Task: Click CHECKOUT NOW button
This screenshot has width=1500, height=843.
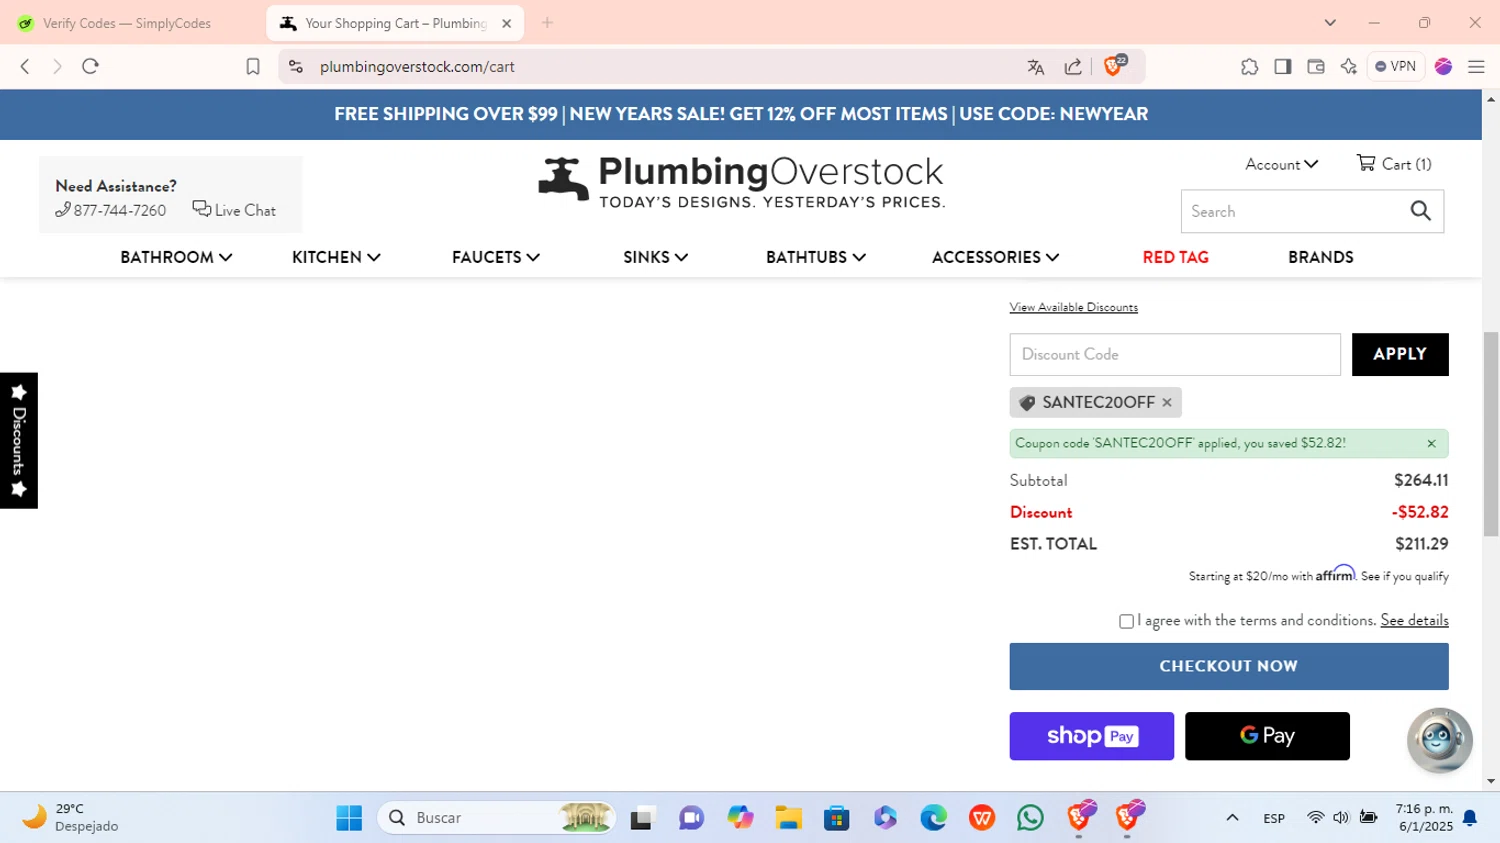Action: (1229, 666)
